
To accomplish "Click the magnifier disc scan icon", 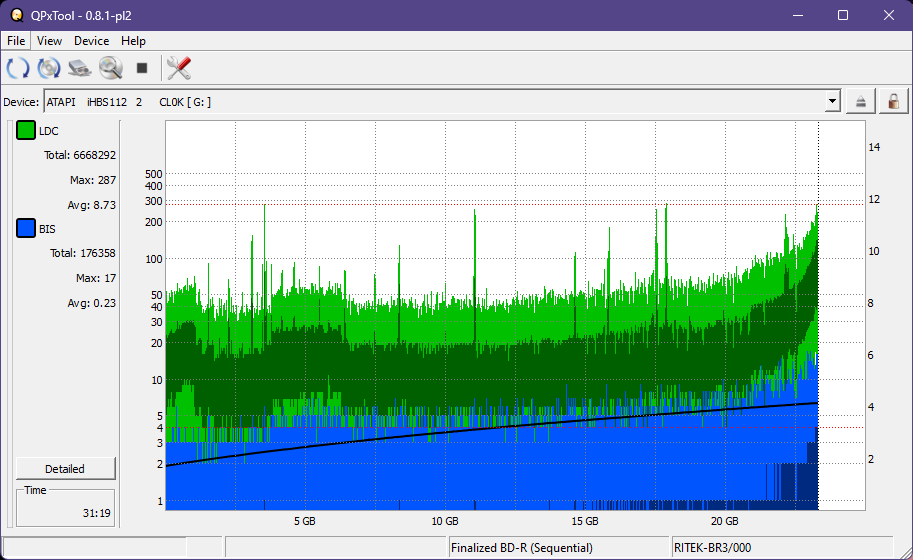I will (111, 68).
